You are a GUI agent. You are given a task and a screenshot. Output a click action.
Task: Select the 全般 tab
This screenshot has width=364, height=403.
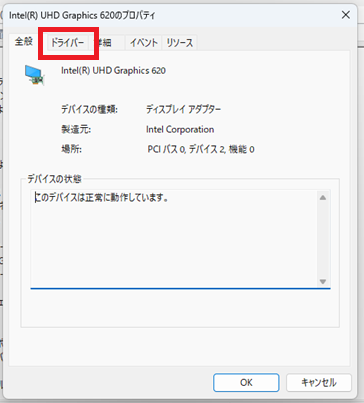tap(24, 42)
